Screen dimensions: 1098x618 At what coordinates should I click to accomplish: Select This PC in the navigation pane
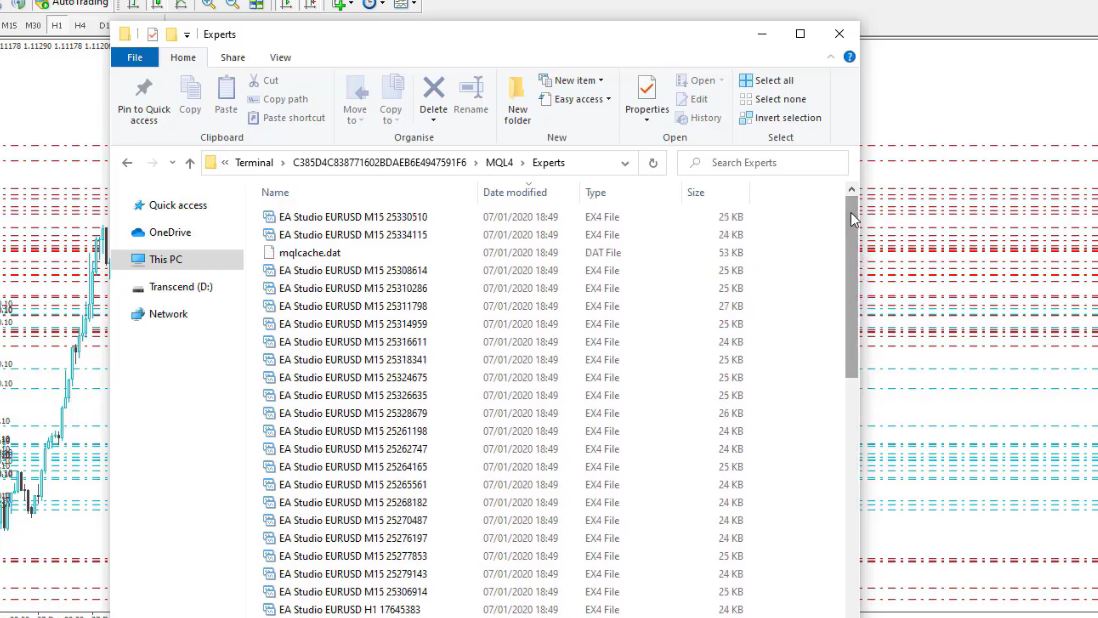(165, 260)
